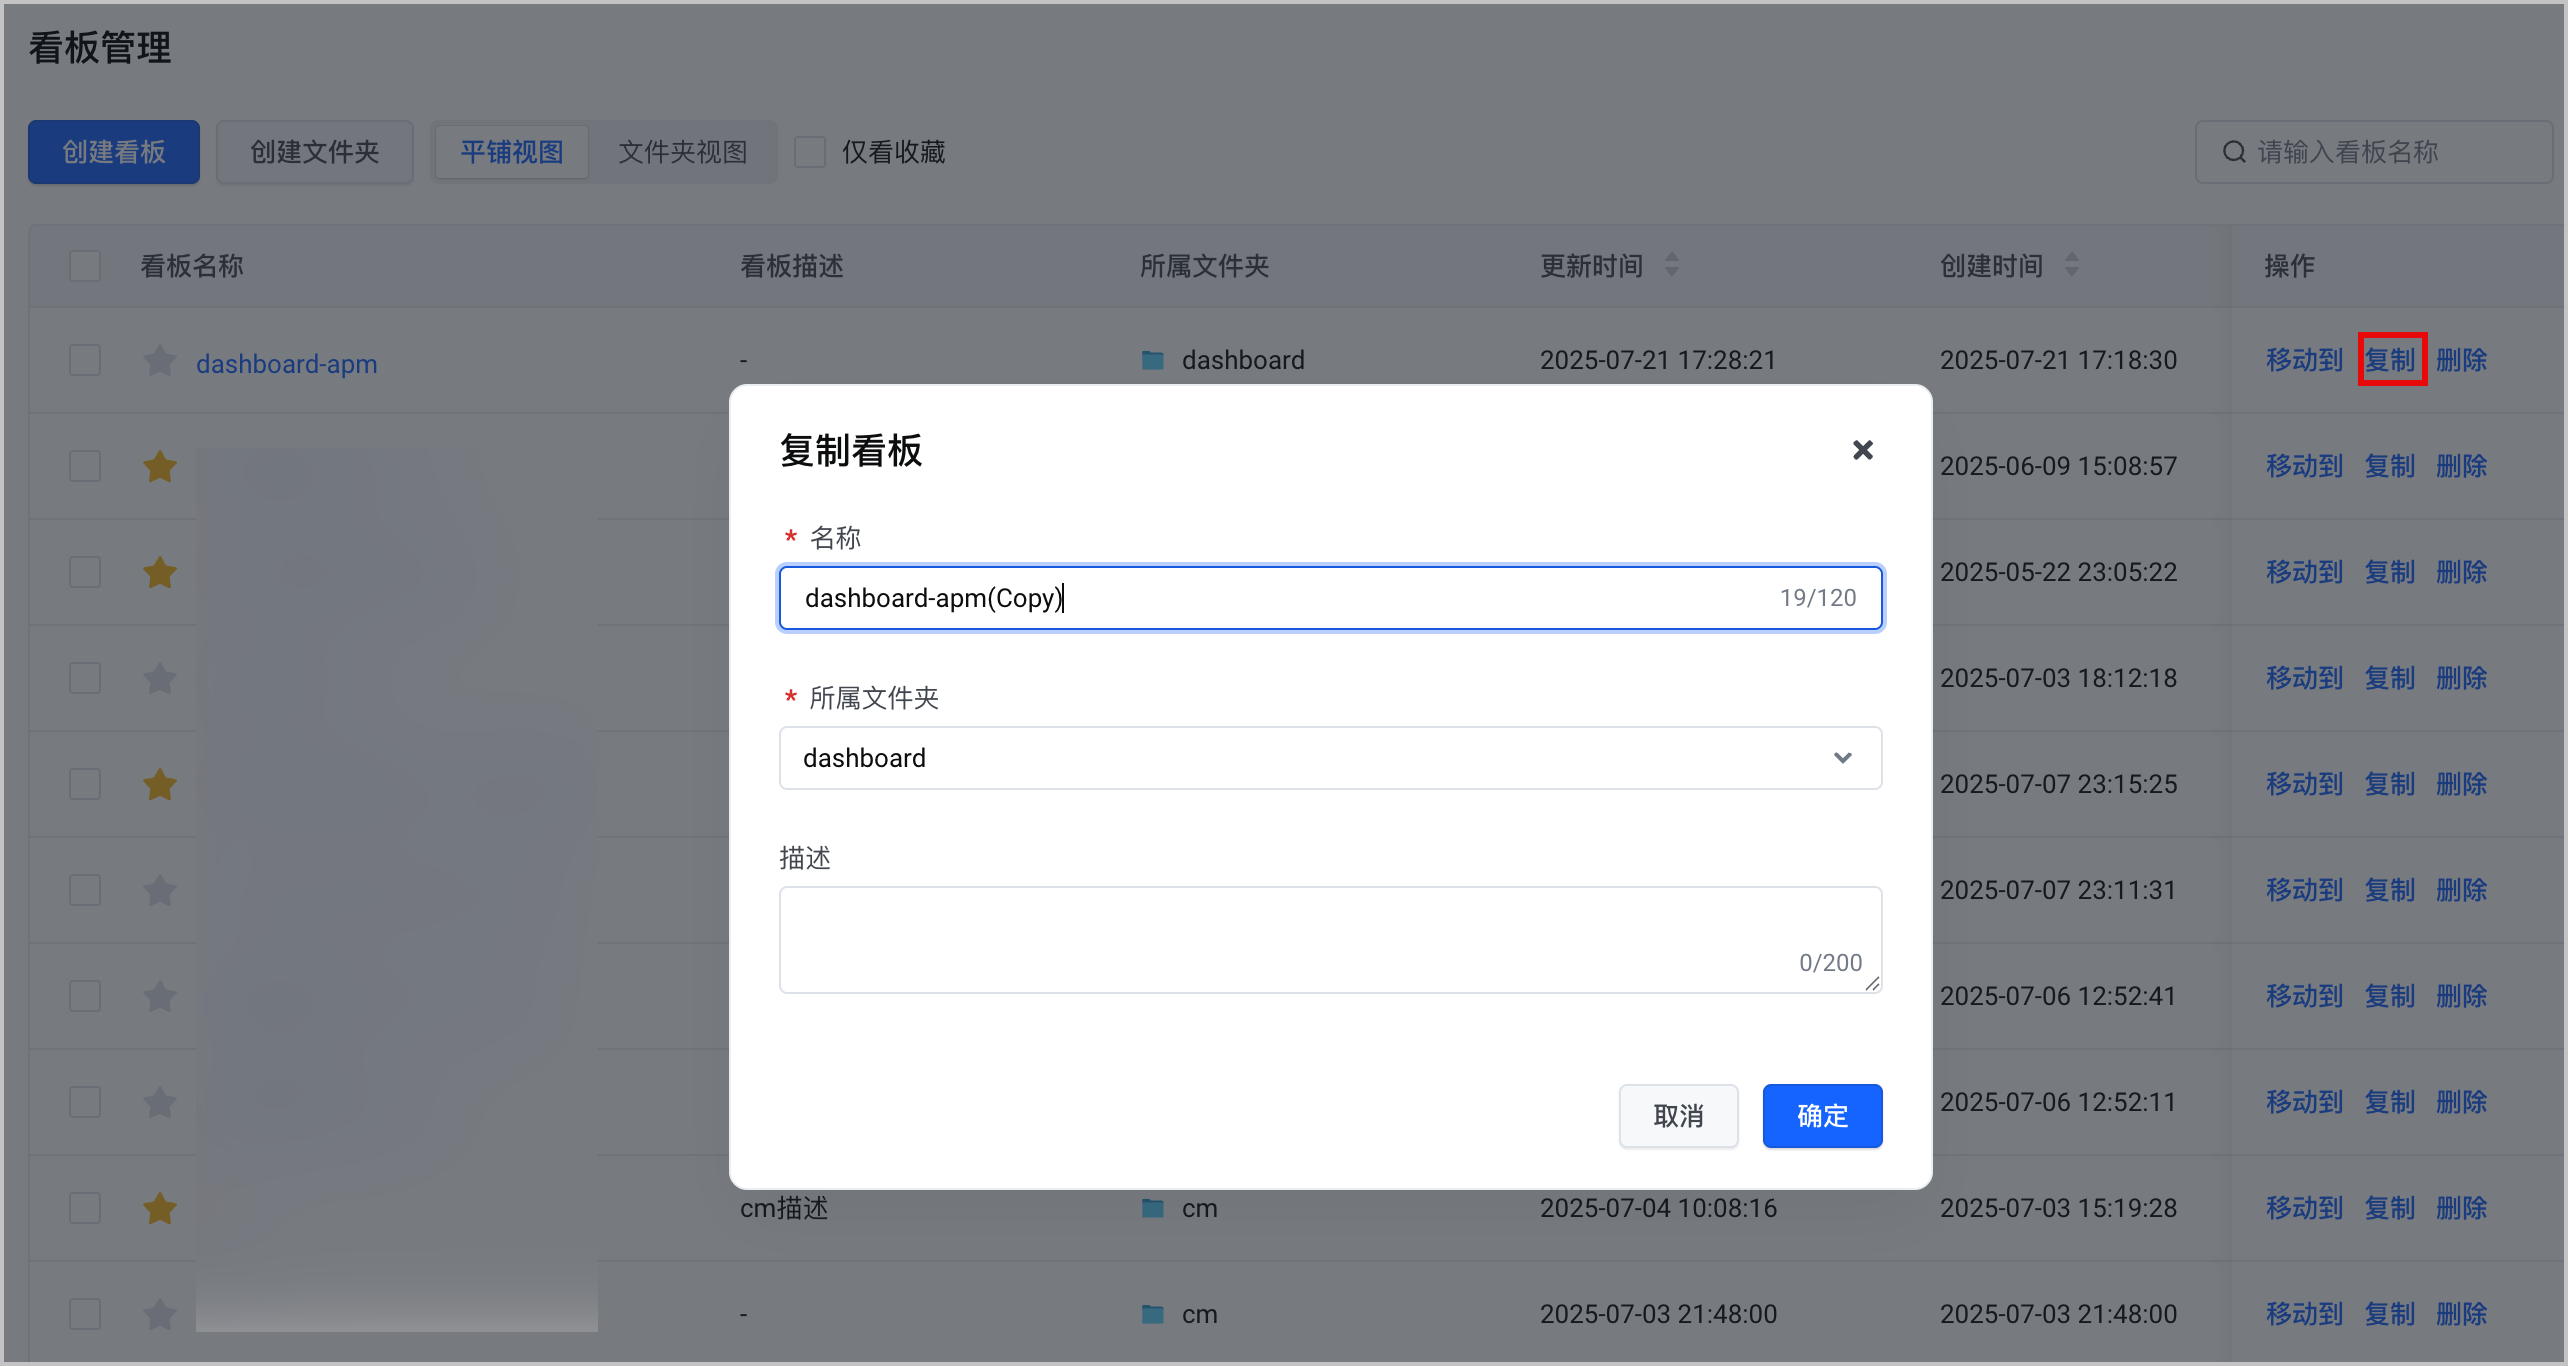Toggle the star in the bottom row
This screenshot has width=2568, height=1366.
[160, 1314]
